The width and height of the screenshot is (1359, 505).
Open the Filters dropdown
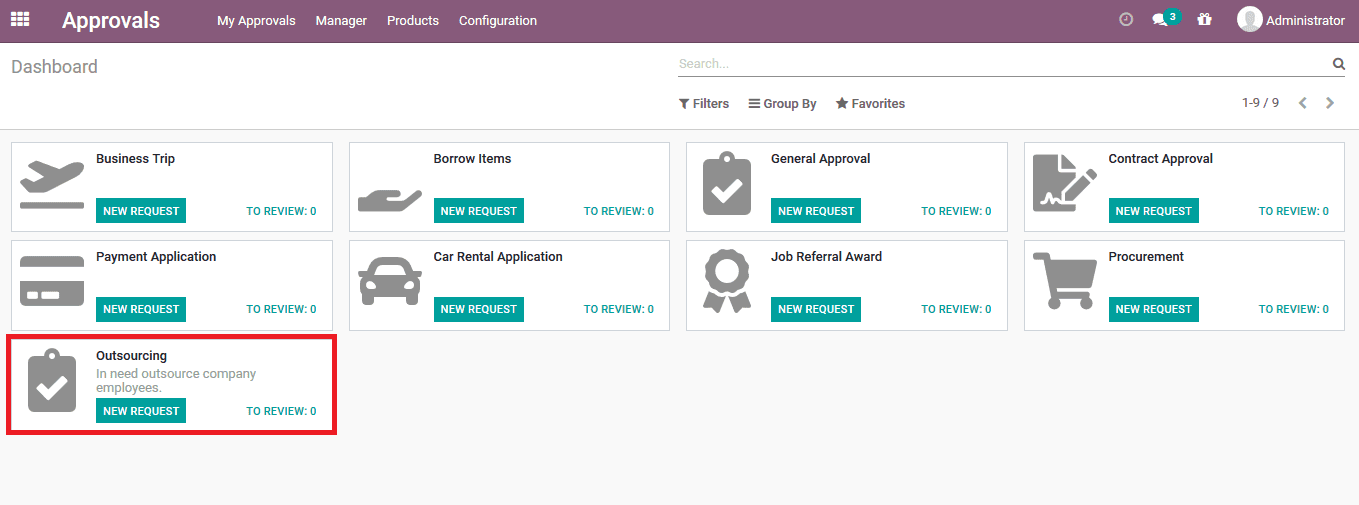click(704, 104)
